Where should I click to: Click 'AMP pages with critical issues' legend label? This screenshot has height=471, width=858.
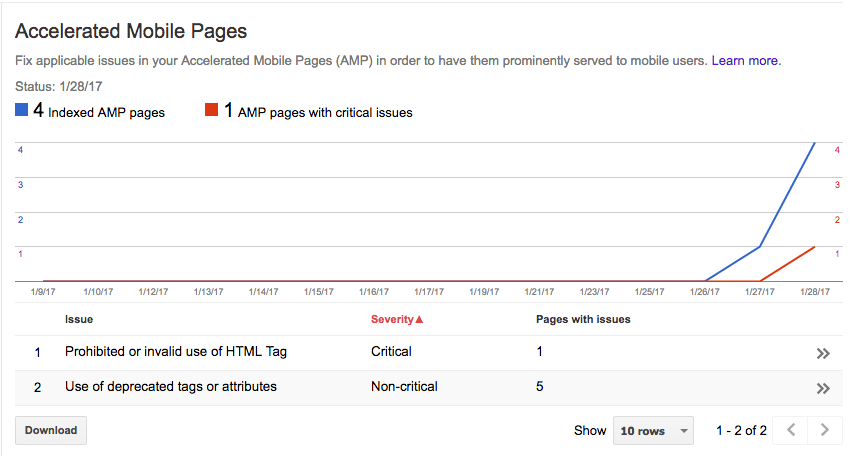[x=325, y=113]
